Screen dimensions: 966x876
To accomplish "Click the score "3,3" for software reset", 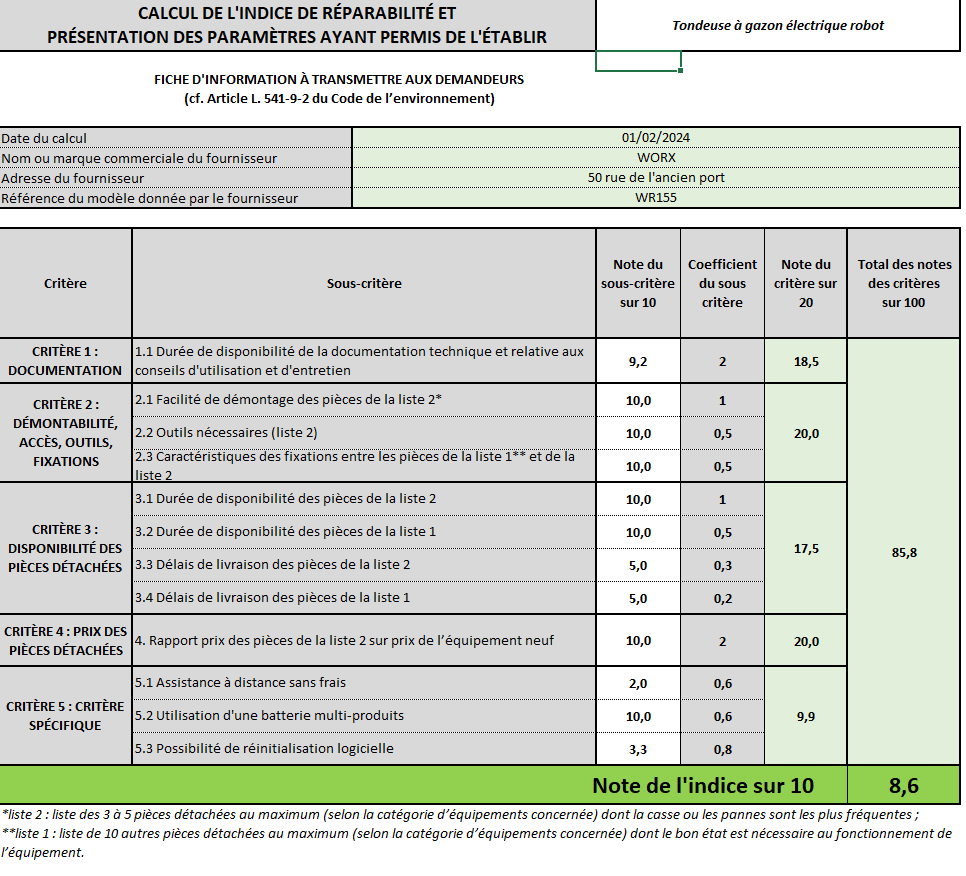I will click(x=638, y=749).
